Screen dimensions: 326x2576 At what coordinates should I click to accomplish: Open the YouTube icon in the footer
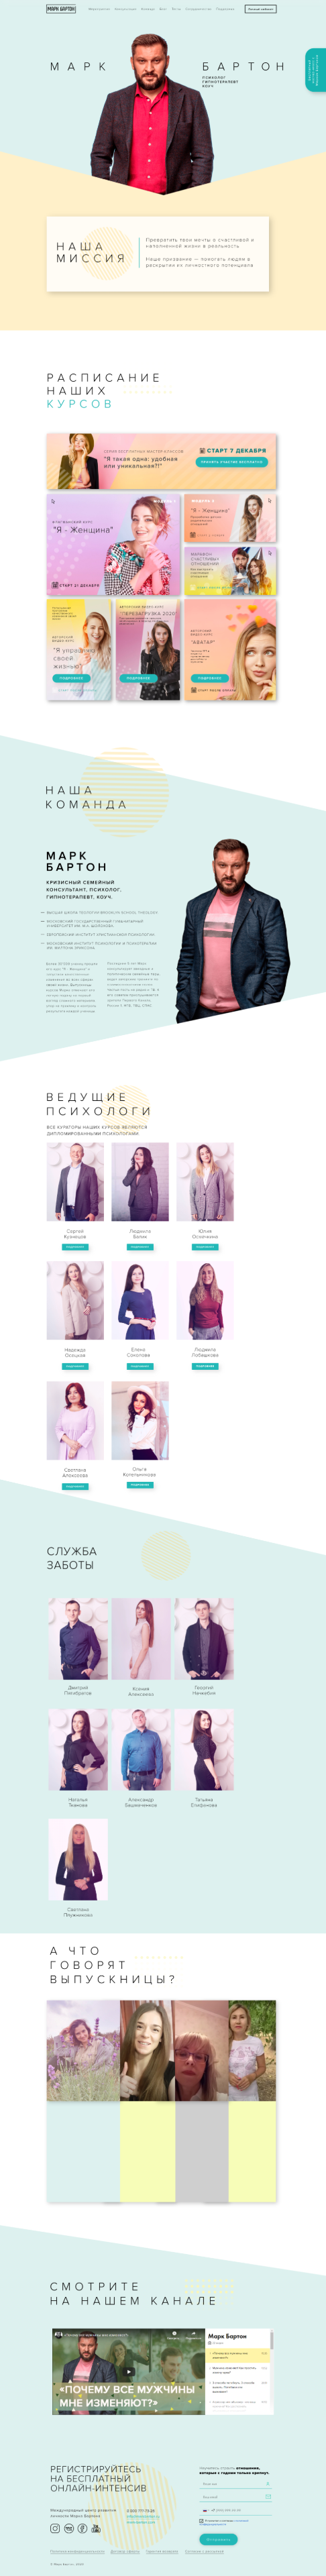(96, 2528)
